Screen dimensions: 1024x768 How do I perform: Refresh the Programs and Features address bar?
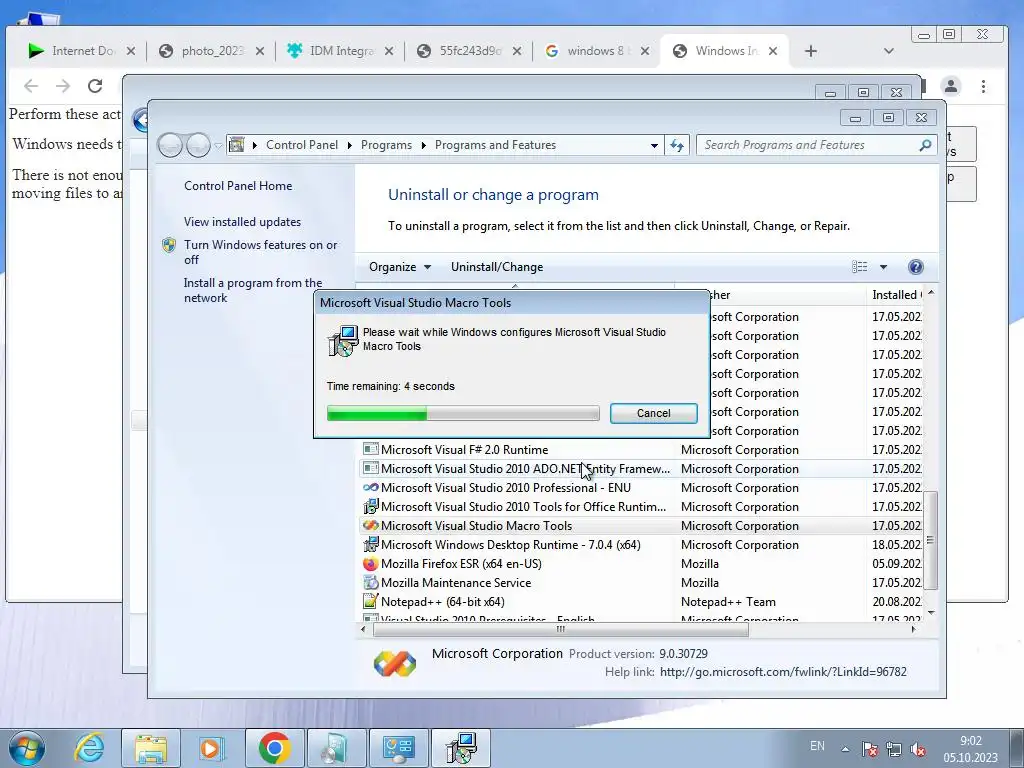[x=677, y=145]
